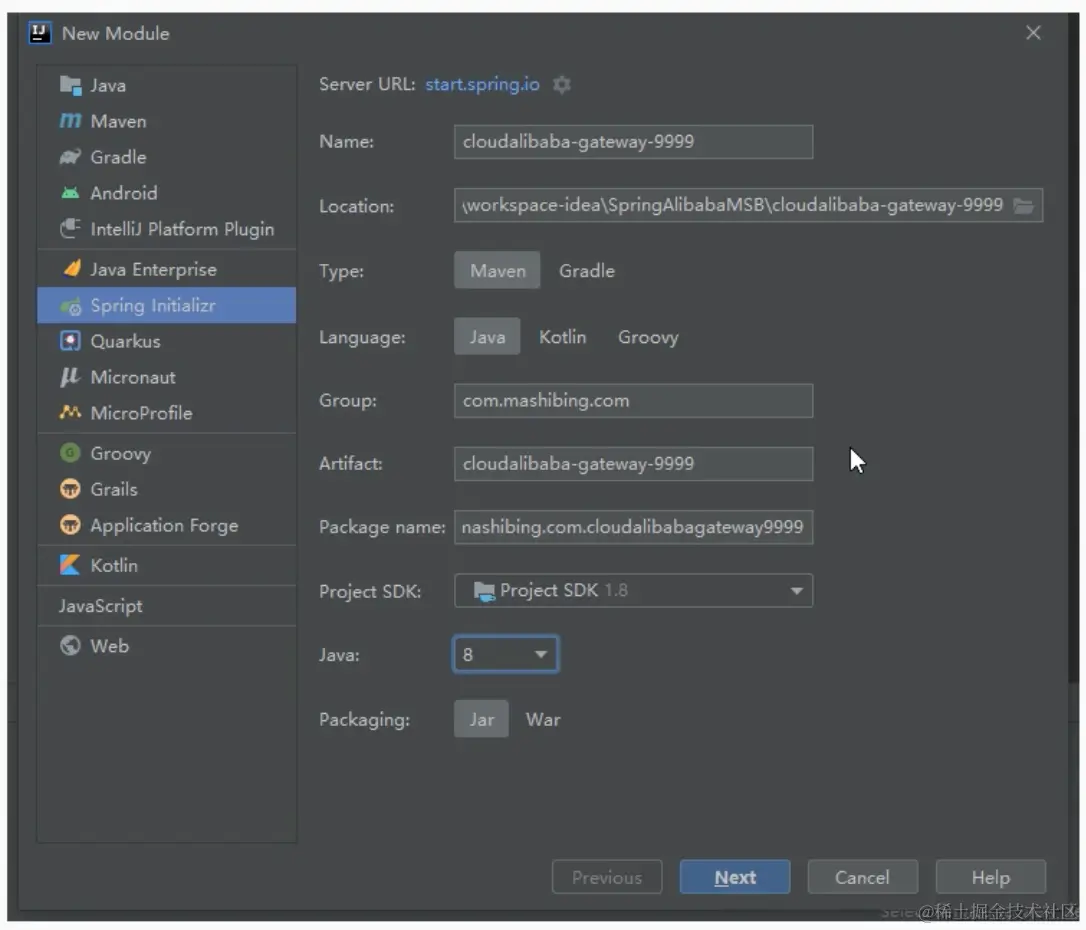Open the Java version dropdown

(x=506, y=654)
